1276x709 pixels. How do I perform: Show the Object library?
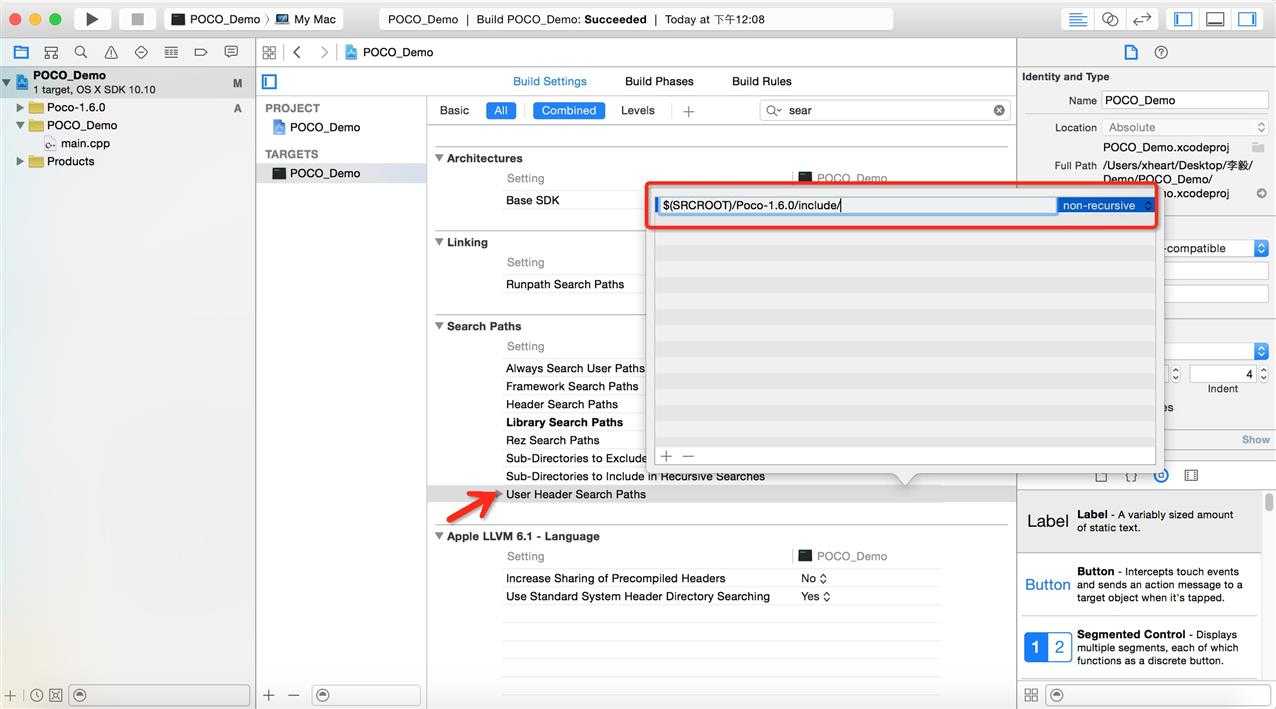coord(1161,476)
